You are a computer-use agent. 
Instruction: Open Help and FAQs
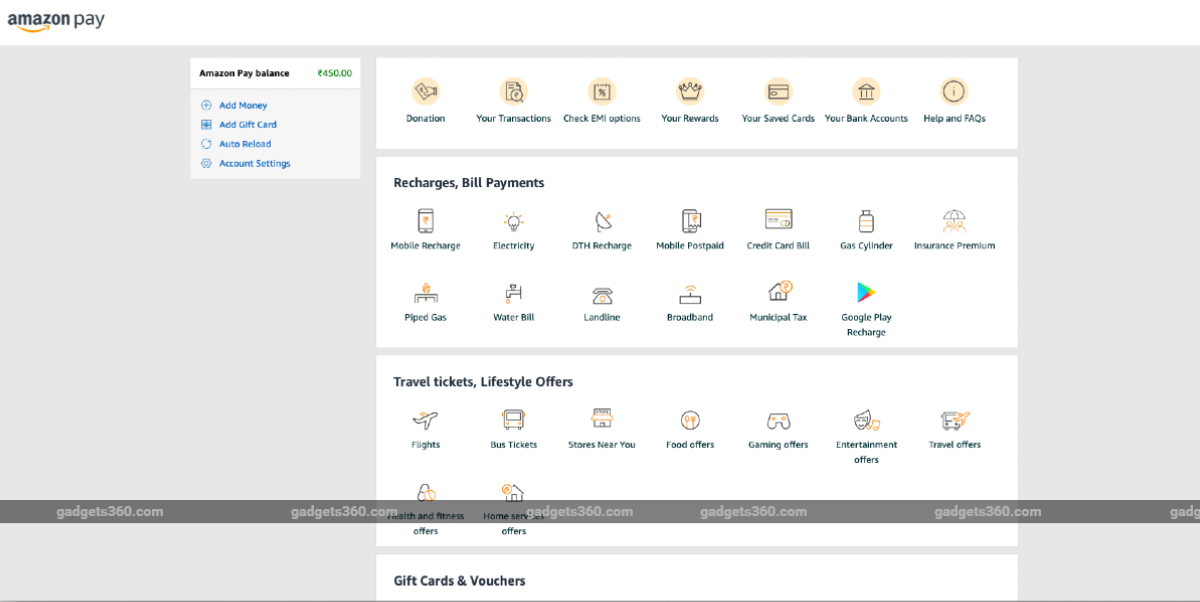pyautogui.click(x=953, y=97)
